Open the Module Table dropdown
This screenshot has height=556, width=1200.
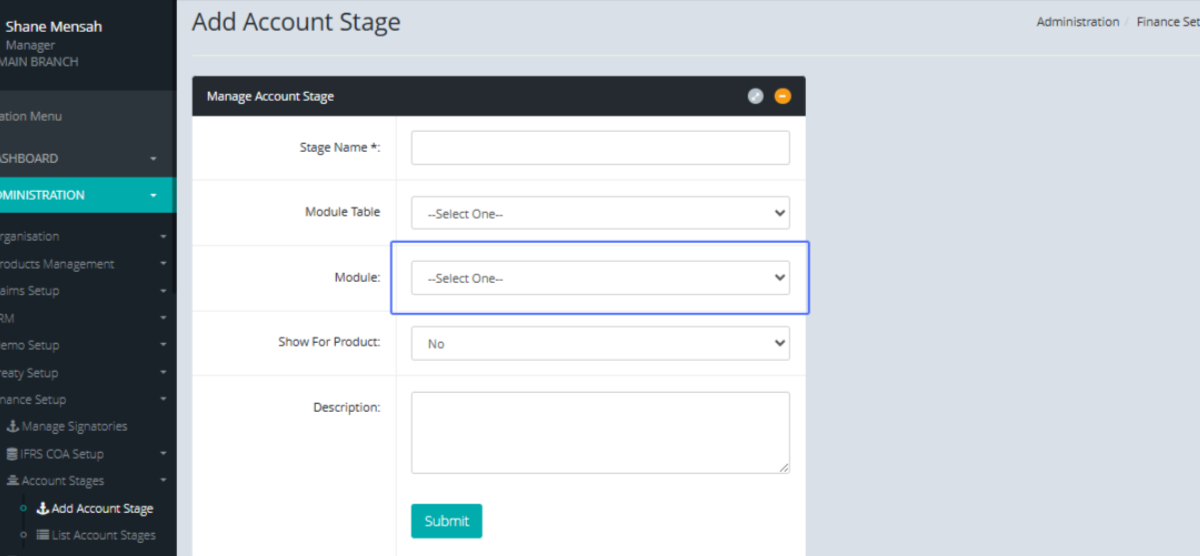[x=600, y=213]
